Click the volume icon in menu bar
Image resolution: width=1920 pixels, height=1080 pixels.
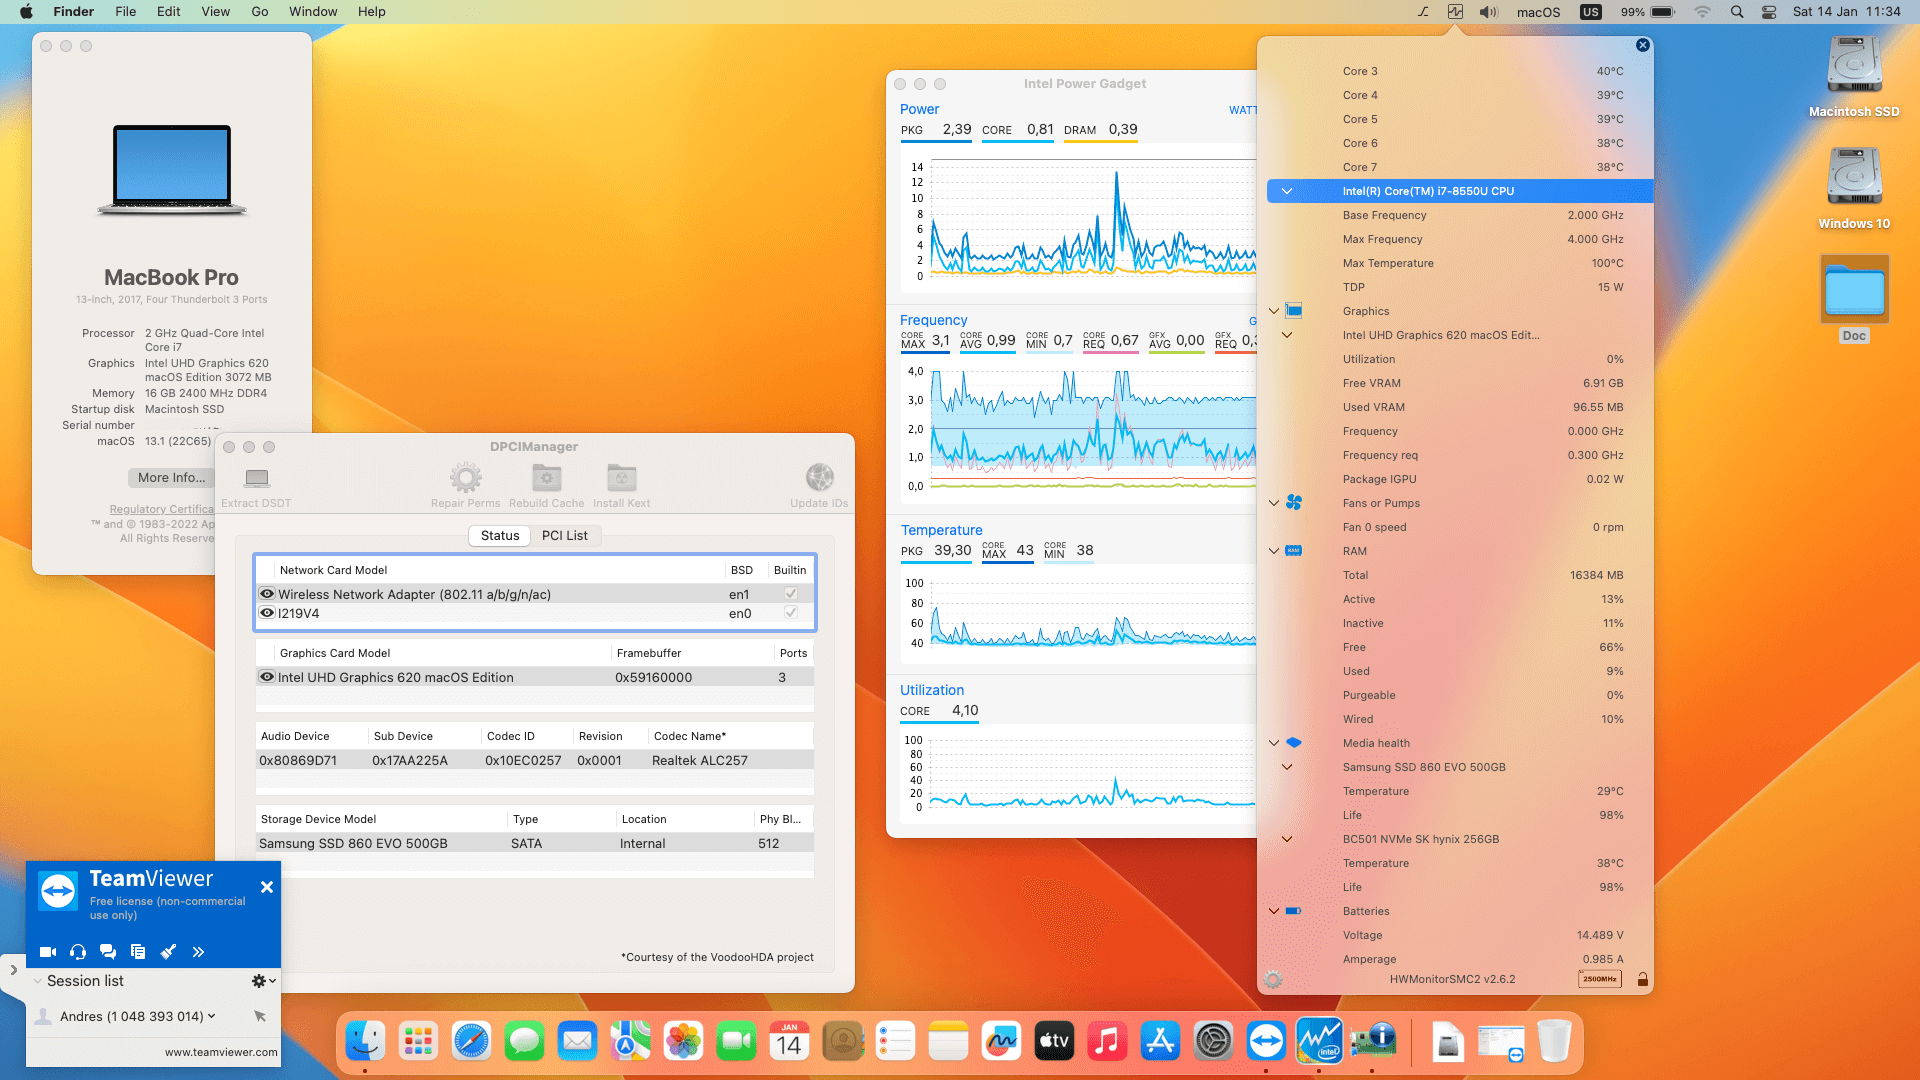pyautogui.click(x=1489, y=12)
